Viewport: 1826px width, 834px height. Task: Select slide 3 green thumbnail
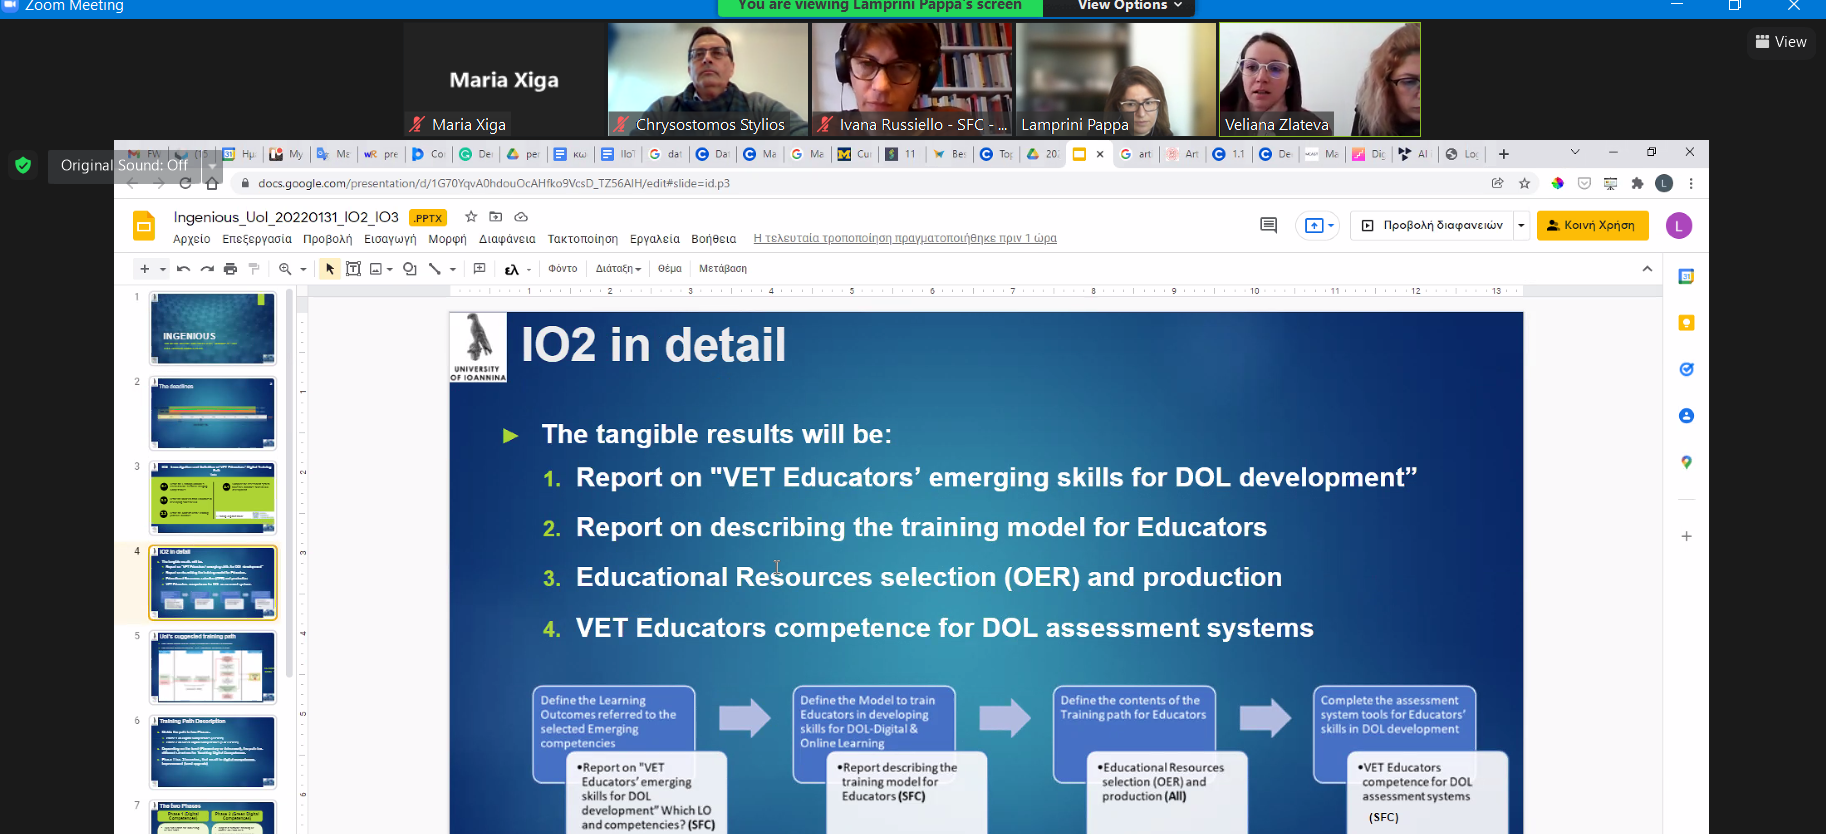(x=213, y=498)
